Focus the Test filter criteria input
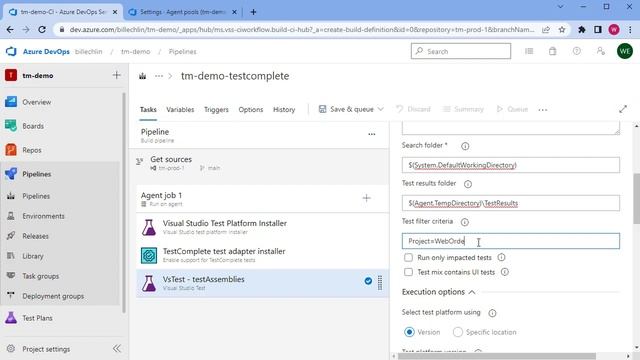Viewport: 640px width, 360px height. tap(511, 241)
